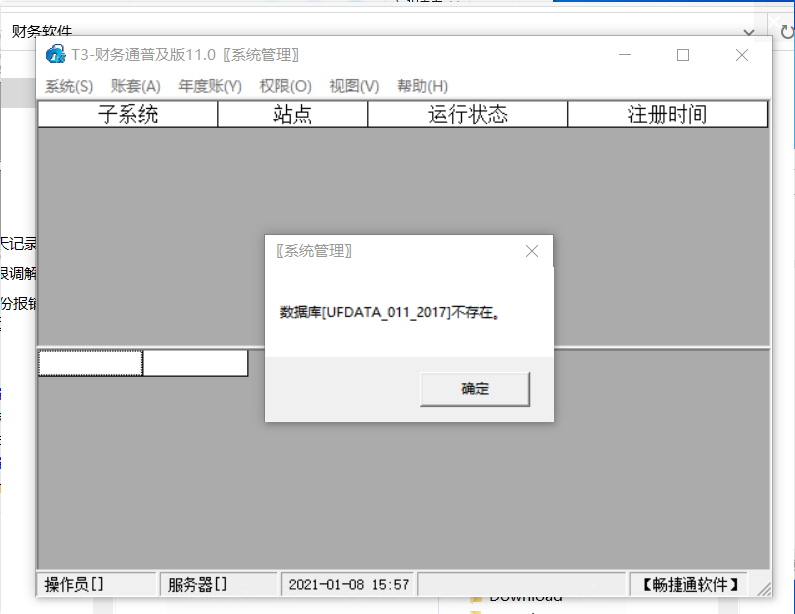Select the 站点 column header
Viewport: 795px width, 614px height.
click(x=293, y=114)
